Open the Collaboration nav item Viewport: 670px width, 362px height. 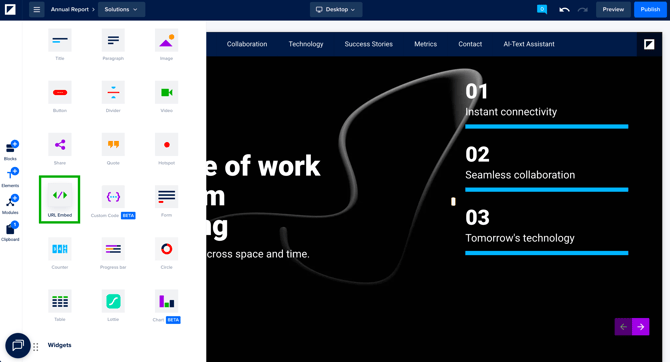(x=247, y=44)
